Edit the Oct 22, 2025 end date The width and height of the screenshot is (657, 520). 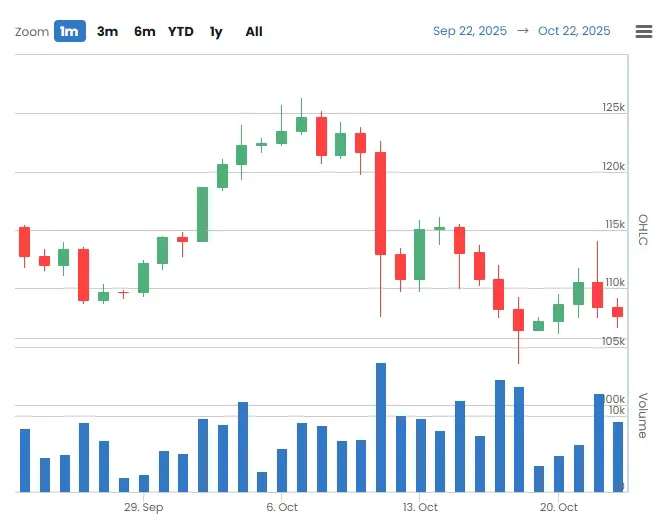(574, 31)
